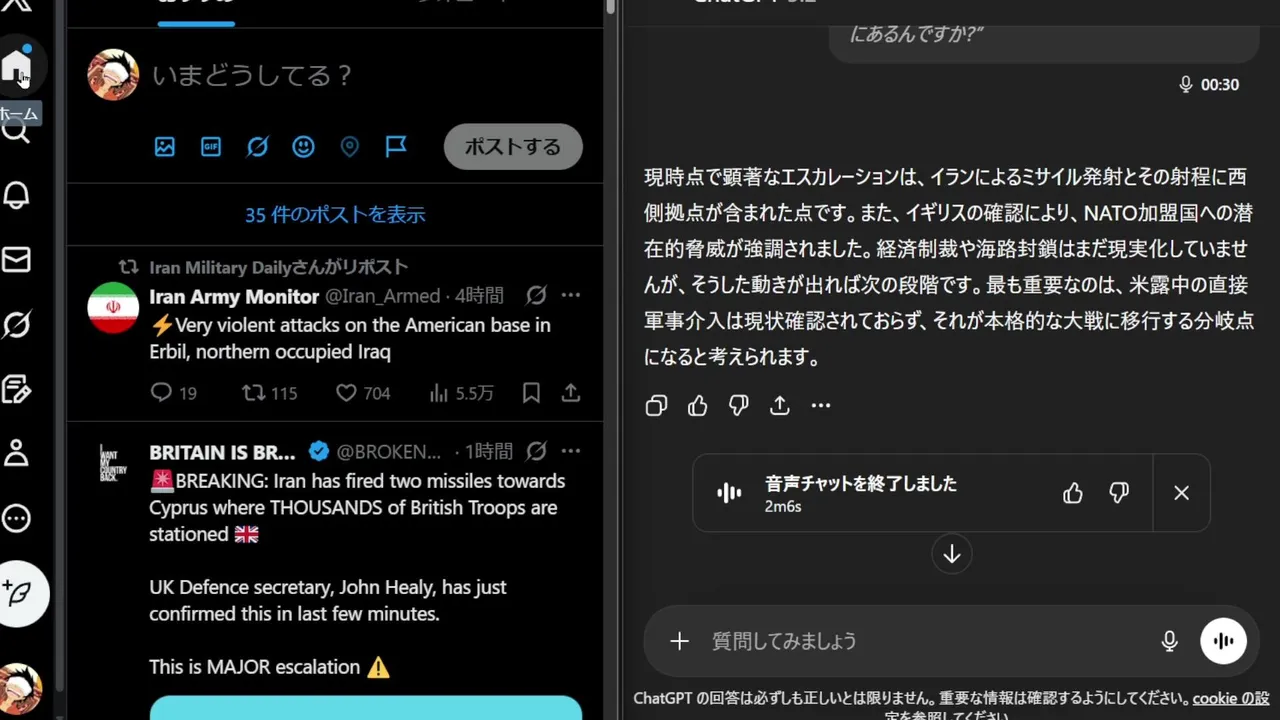Thumbs down the ChatGPT response

739,405
